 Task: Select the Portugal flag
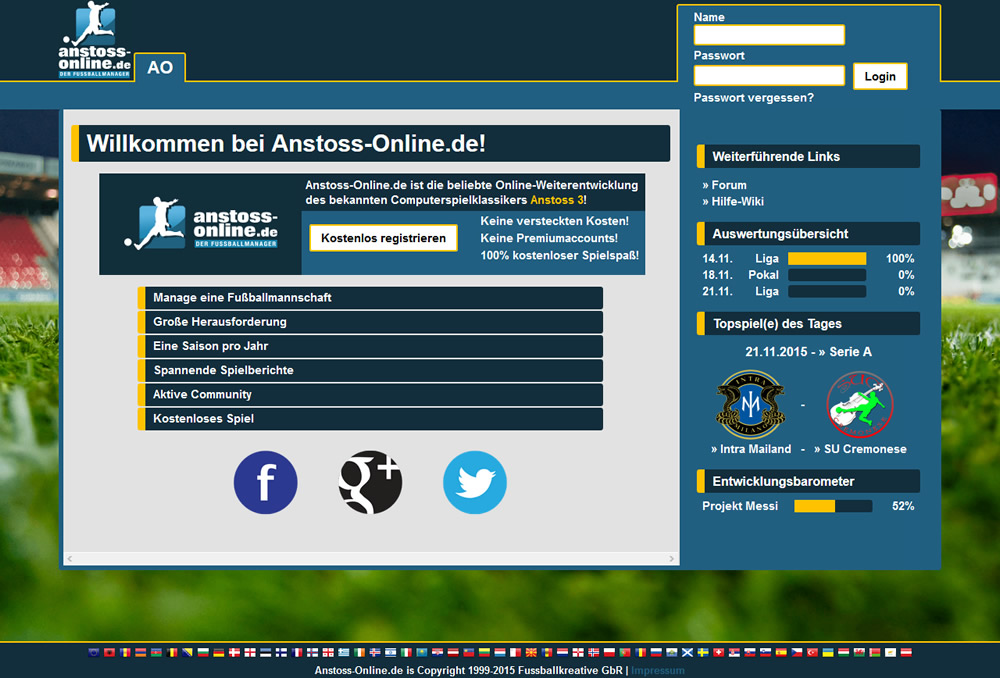625,652
